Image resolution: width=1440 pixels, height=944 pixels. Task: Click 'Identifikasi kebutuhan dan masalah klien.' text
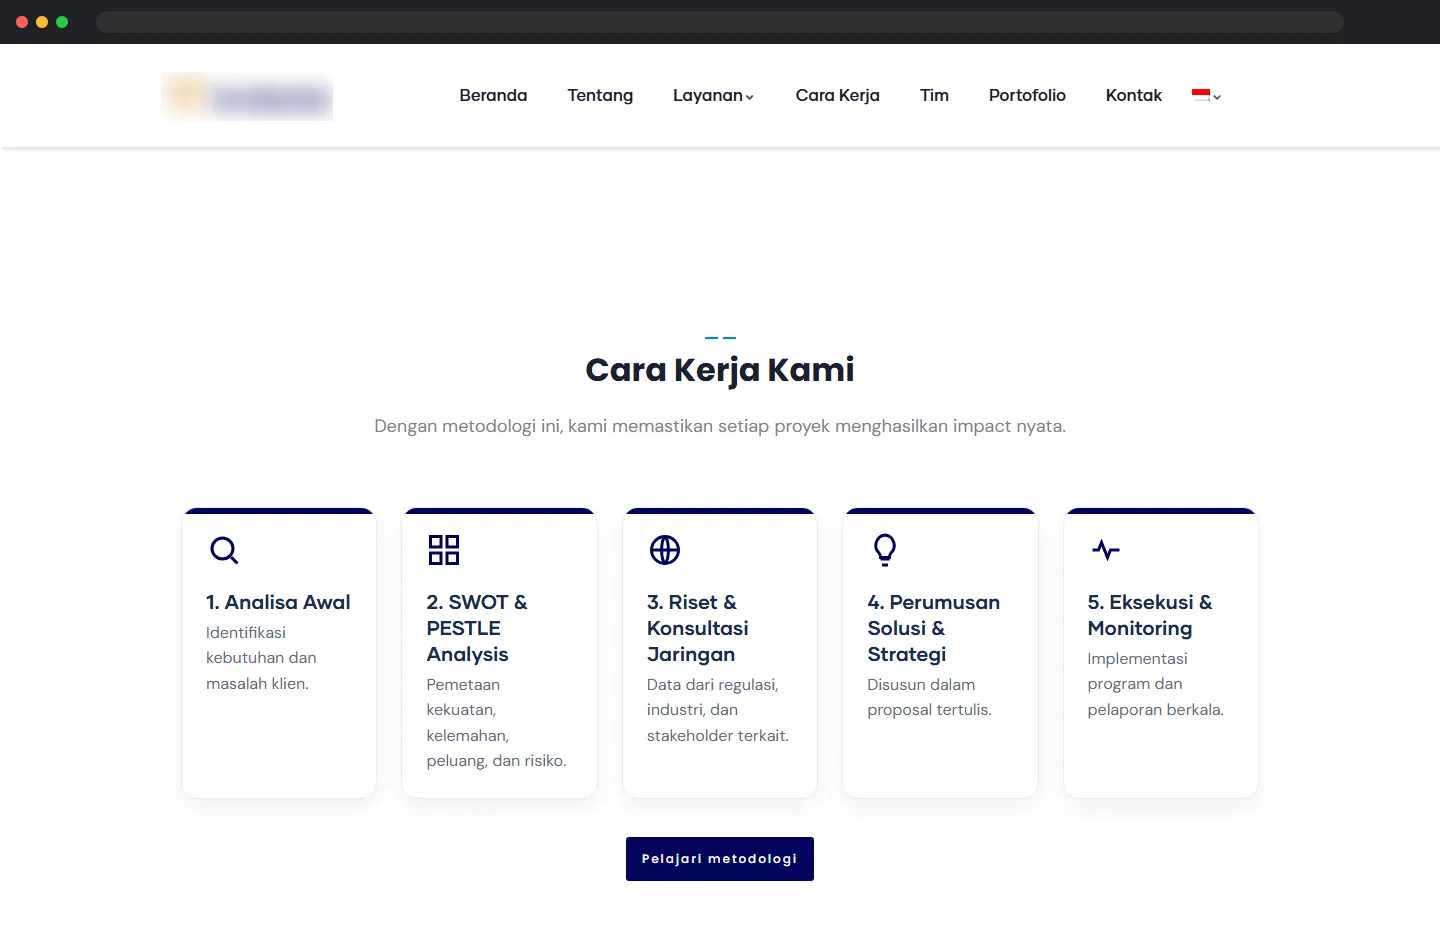pyautogui.click(x=261, y=658)
